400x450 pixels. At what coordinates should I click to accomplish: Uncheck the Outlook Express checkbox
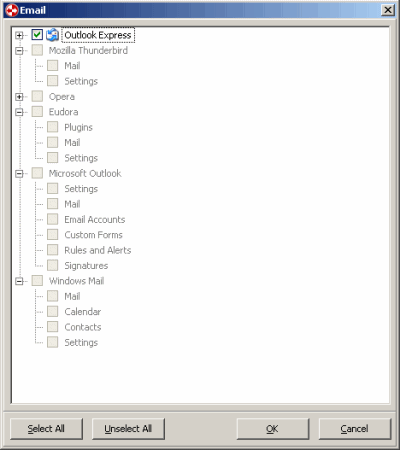point(37,35)
